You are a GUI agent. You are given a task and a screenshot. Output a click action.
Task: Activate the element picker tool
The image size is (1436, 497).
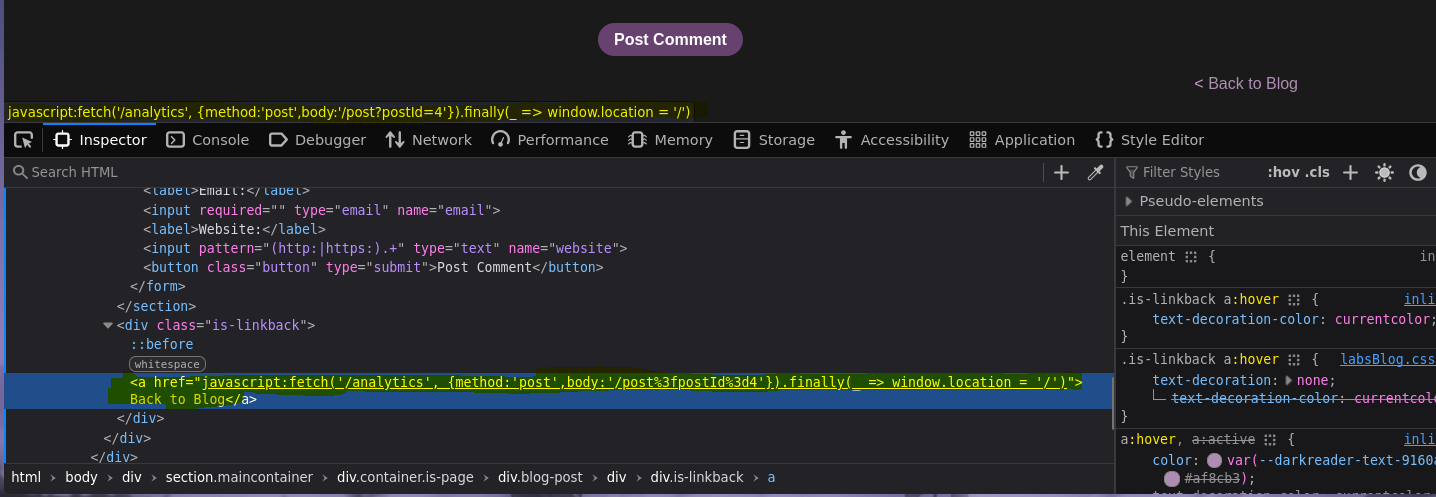tap(24, 140)
